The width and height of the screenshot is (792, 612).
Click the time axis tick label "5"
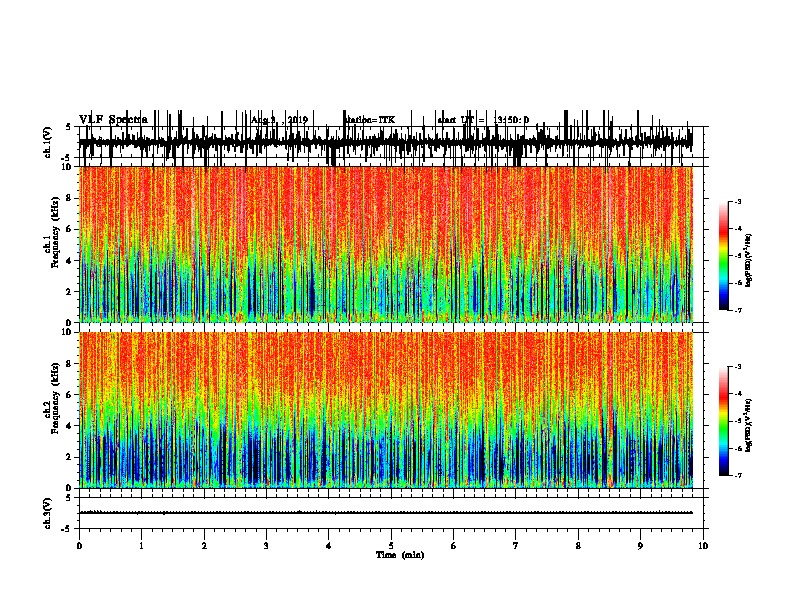[391, 546]
